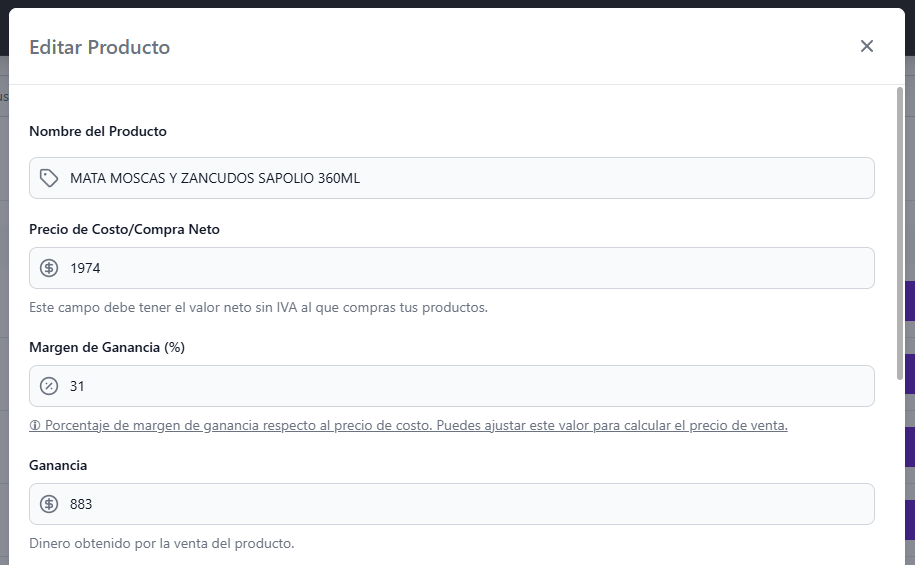This screenshot has width=915, height=565.
Task: Click the Dinero obtenido por la venta hint
Action: pyautogui.click(x=162, y=543)
